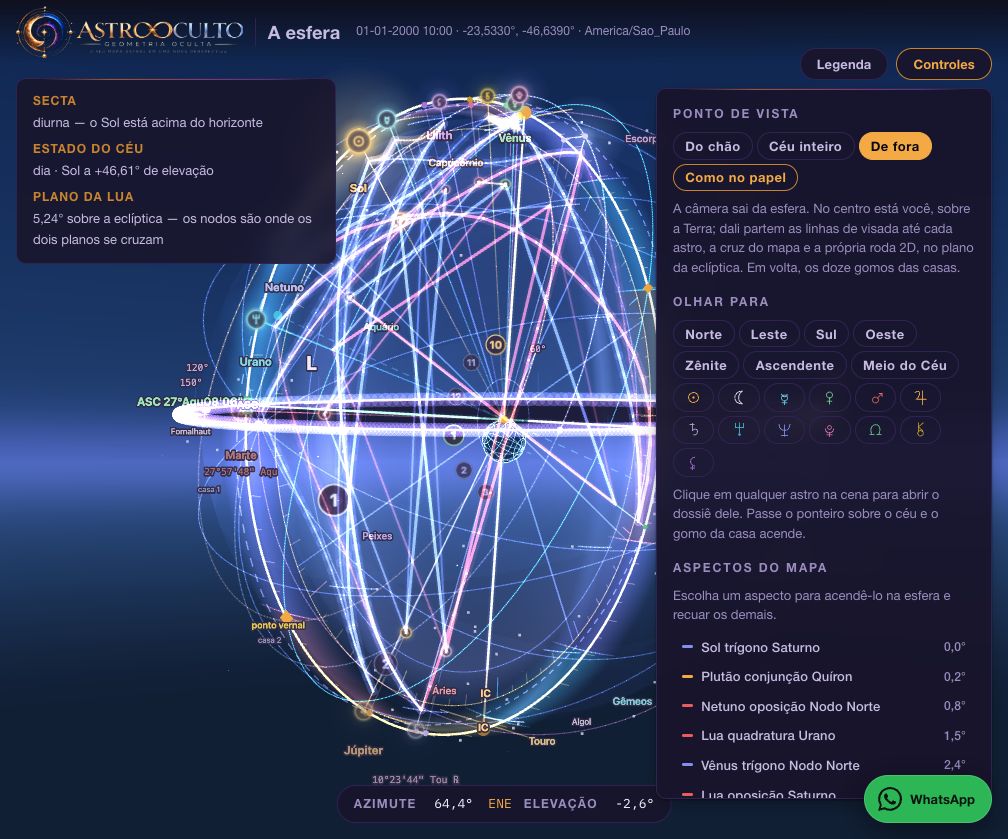
Task: Open the Sun marker dossier on the sphere
Action: [x=358, y=140]
